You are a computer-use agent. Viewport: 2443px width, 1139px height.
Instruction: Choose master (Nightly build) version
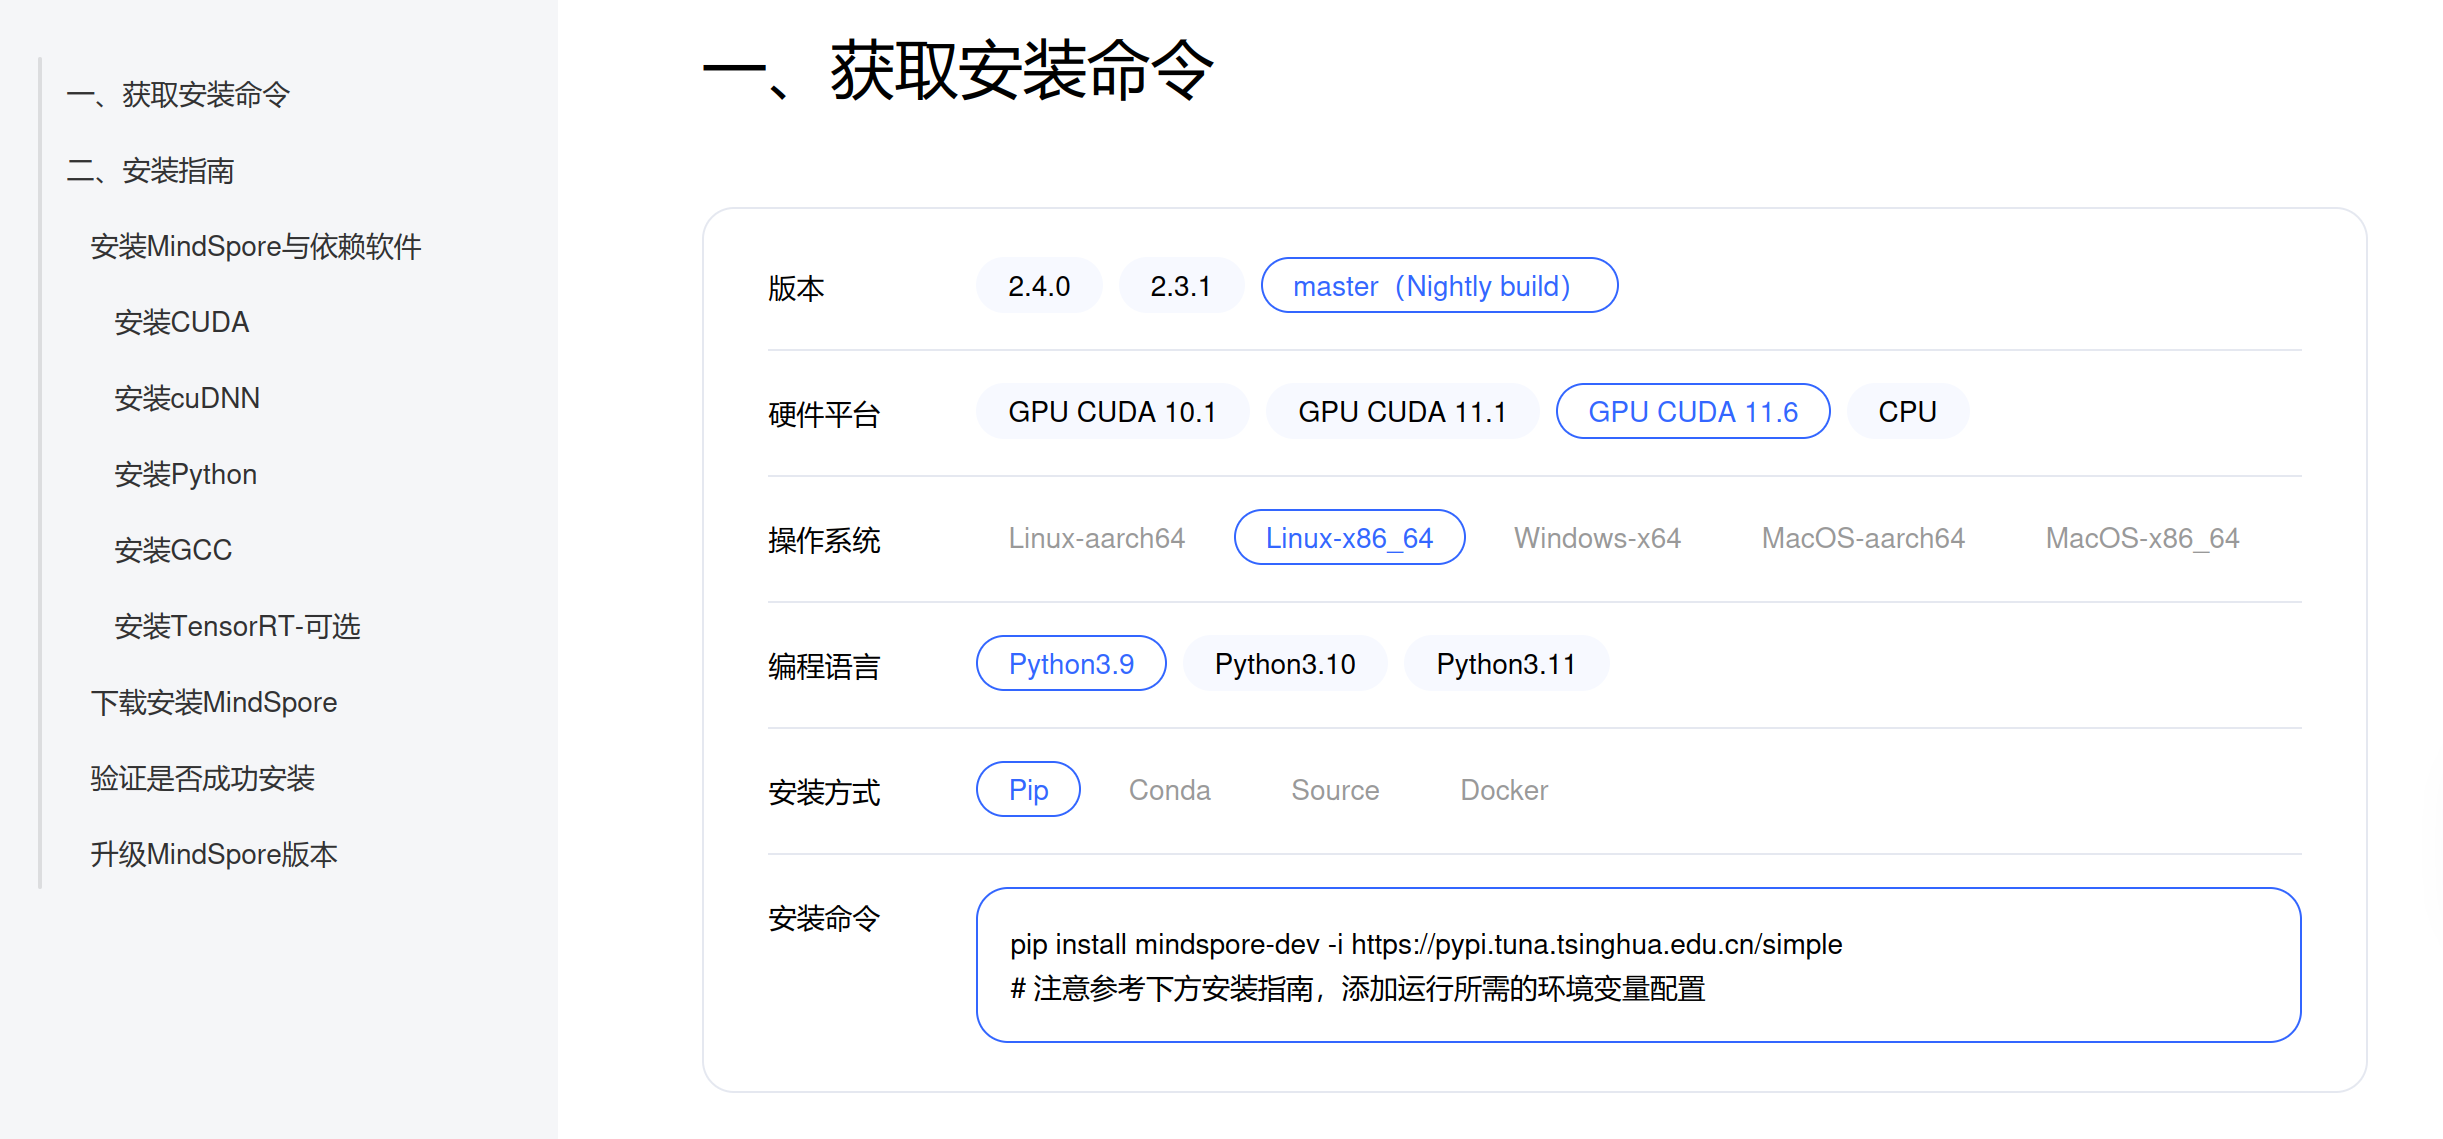pos(1437,285)
